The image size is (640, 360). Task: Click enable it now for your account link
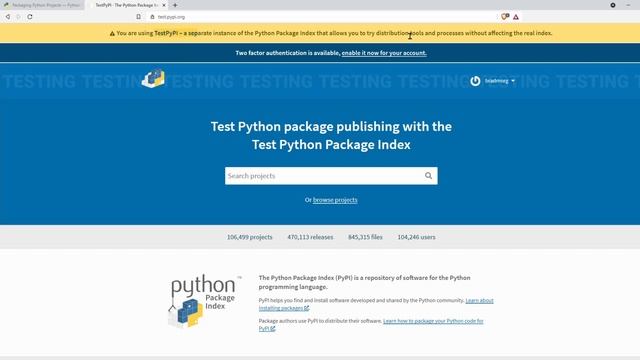click(x=384, y=53)
